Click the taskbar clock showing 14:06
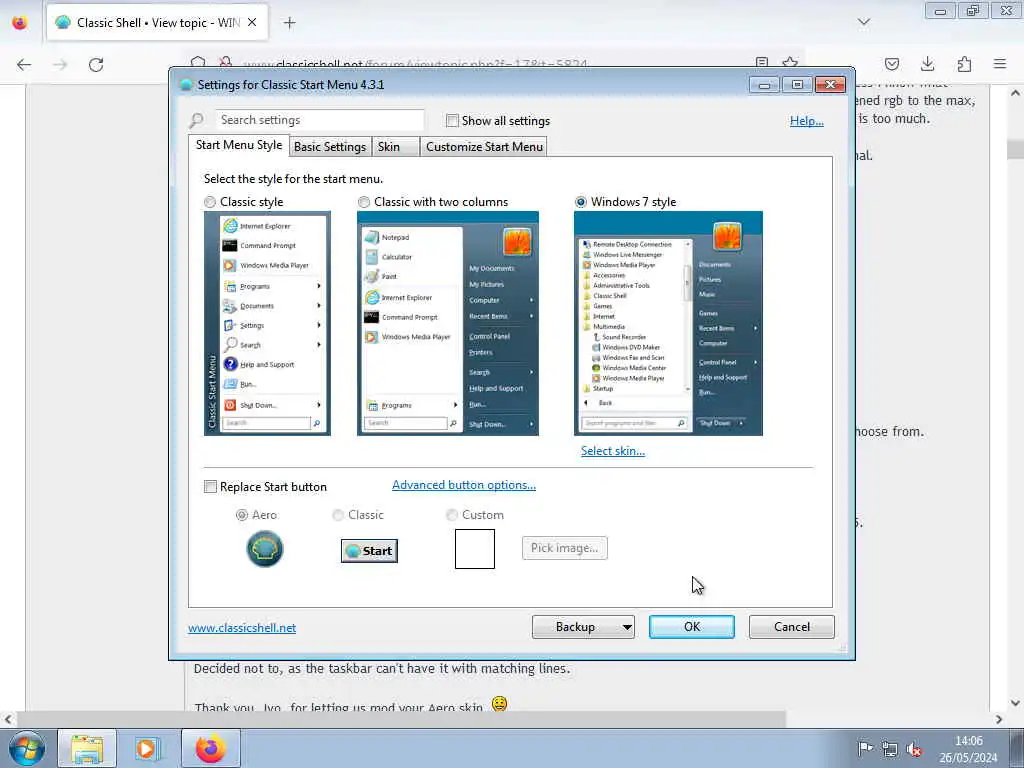Viewport: 1024px width, 768px height. (x=968, y=749)
